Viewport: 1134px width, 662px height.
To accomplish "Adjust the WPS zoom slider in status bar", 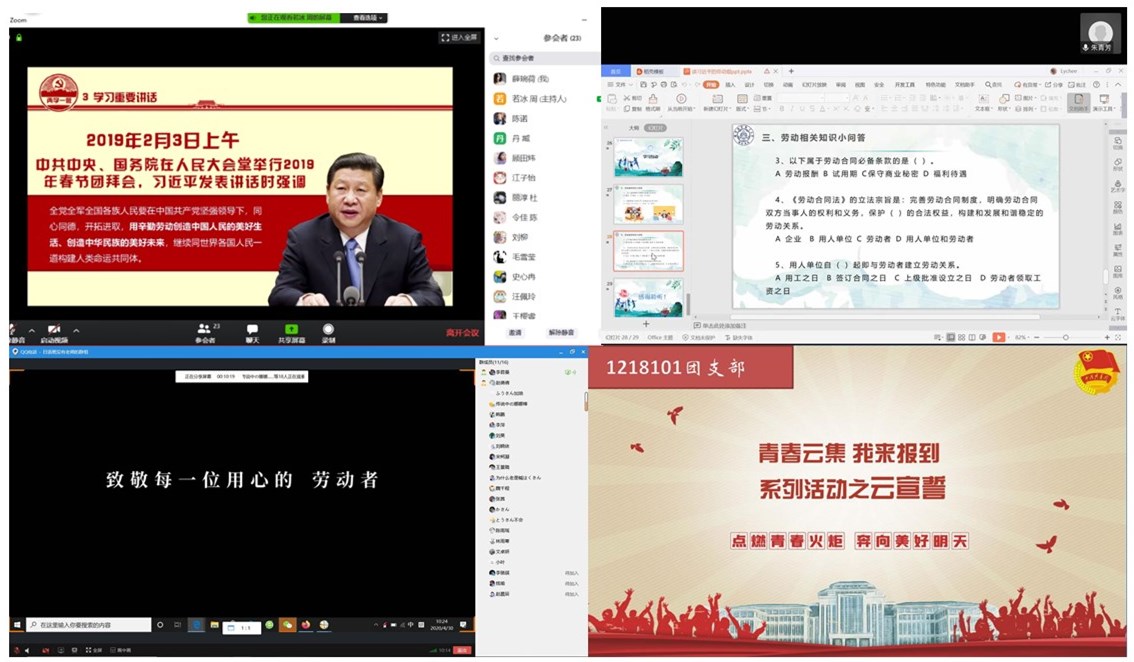I will (x=1065, y=338).
